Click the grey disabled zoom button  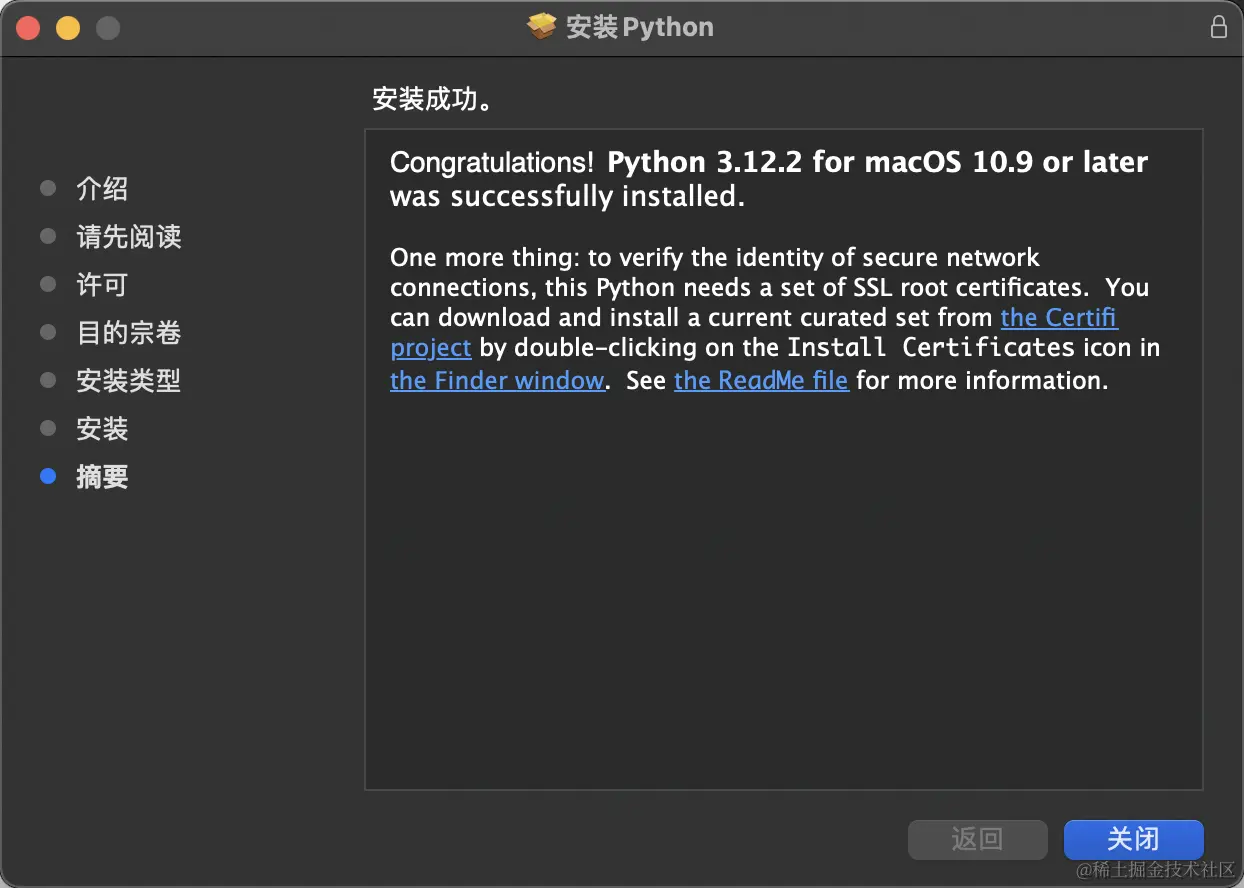pyautogui.click(x=108, y=28)
